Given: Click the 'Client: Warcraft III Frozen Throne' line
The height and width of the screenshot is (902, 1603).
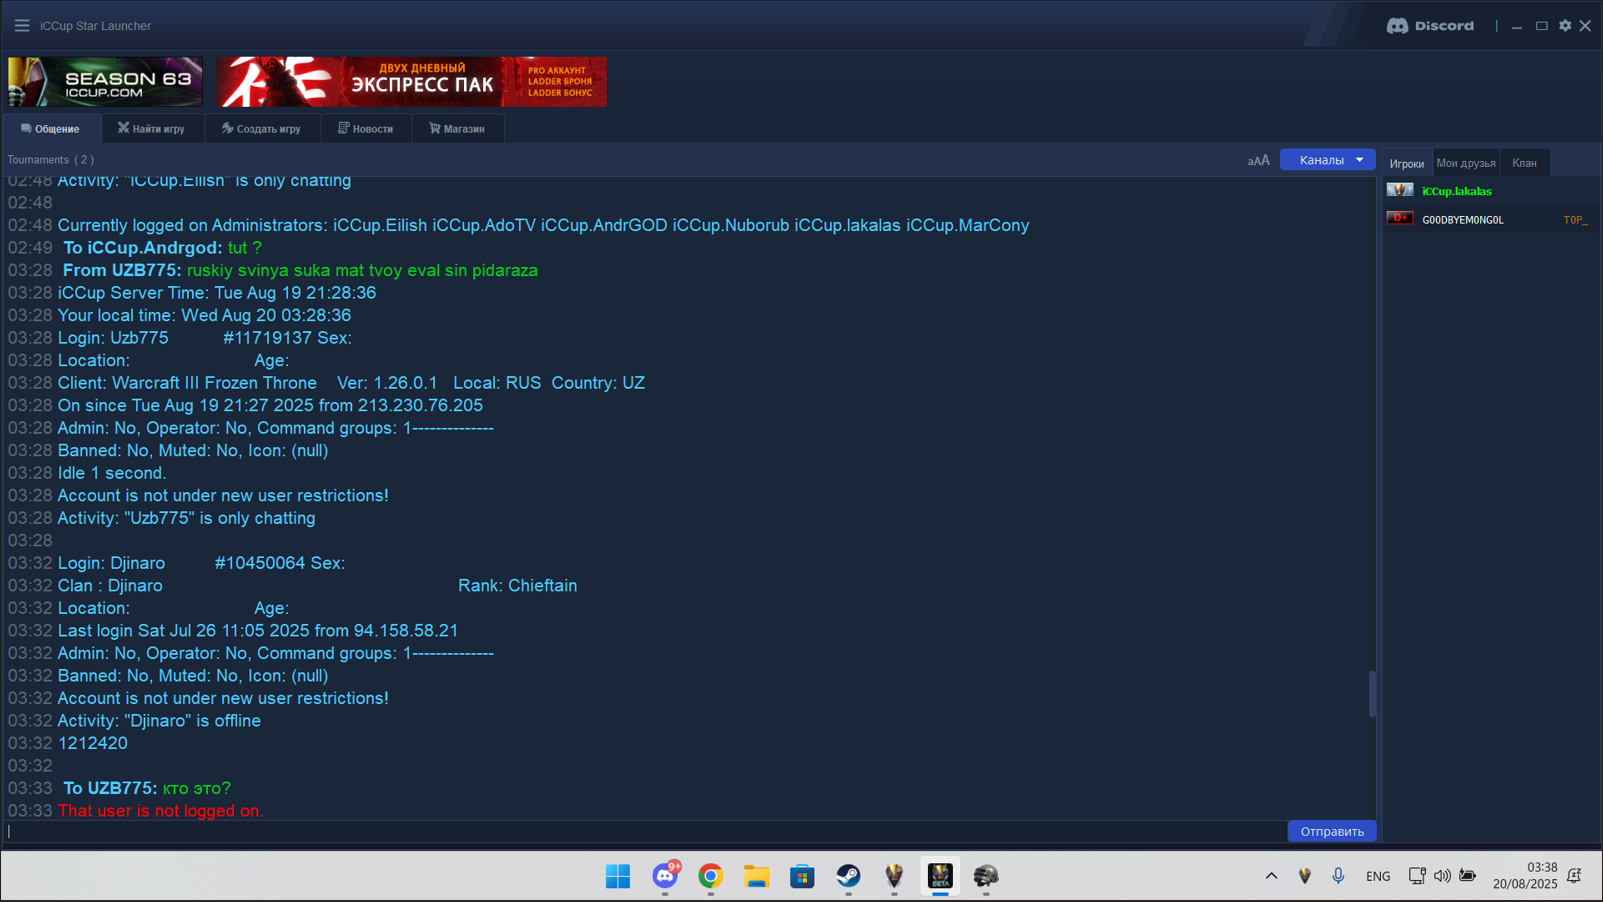Looking at the screenshot, I should coord(351,383).
